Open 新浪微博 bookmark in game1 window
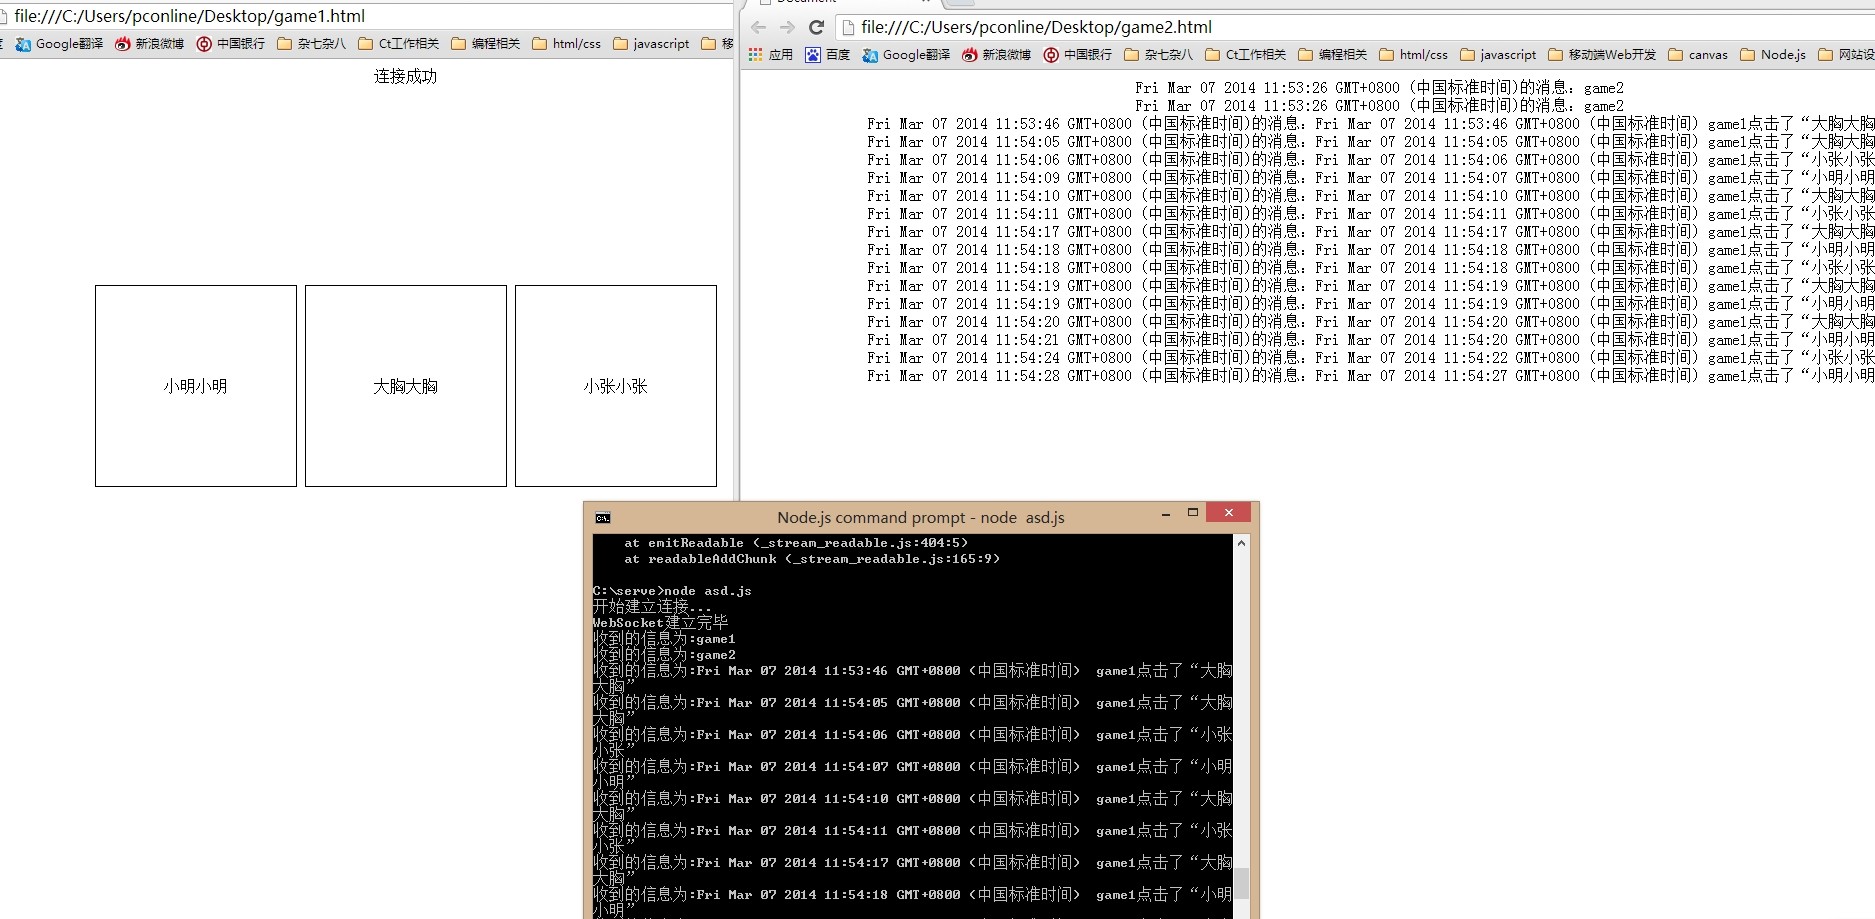Viewport: 1875px width, 919px height. [x=149, y=44]
